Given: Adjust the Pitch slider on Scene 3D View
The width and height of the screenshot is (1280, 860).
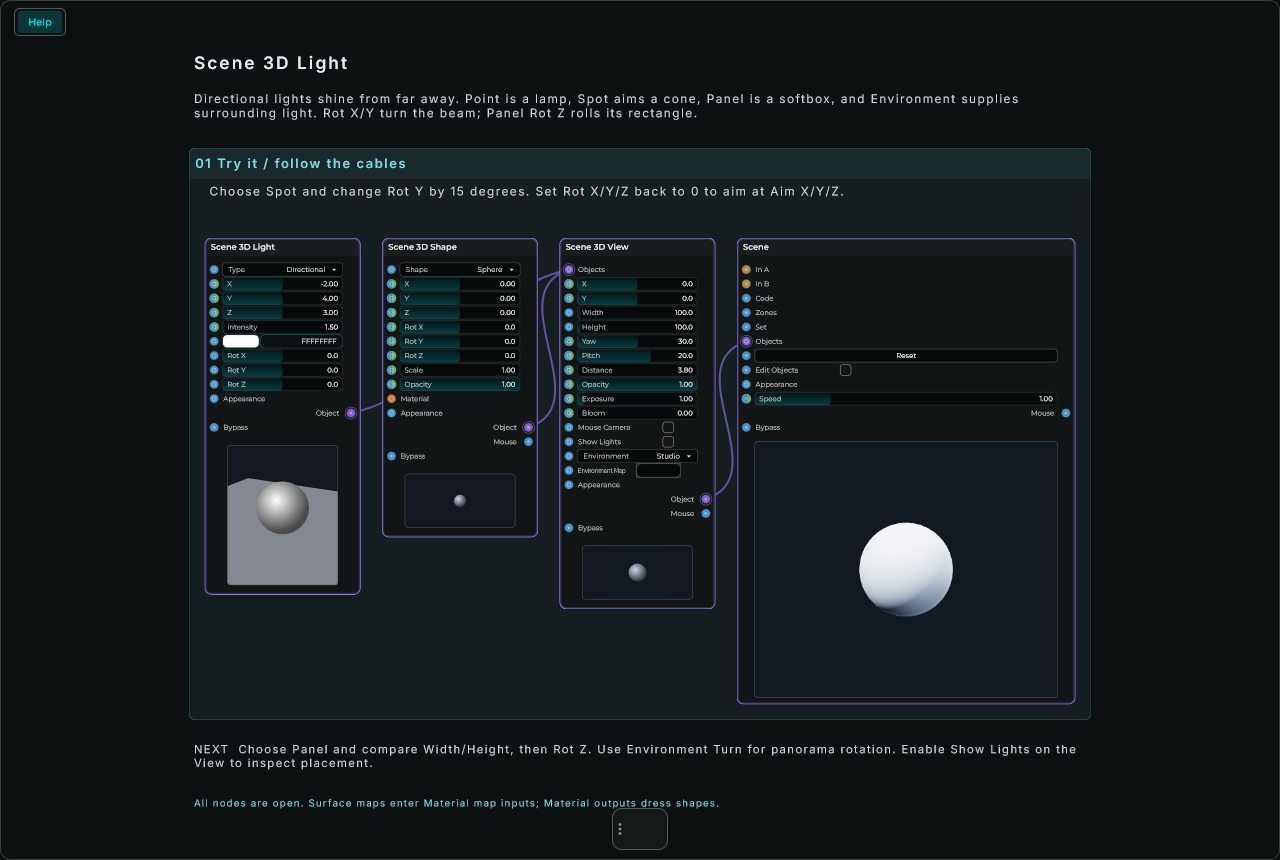Looking at the screenshot, I should [x=638, y=356].
